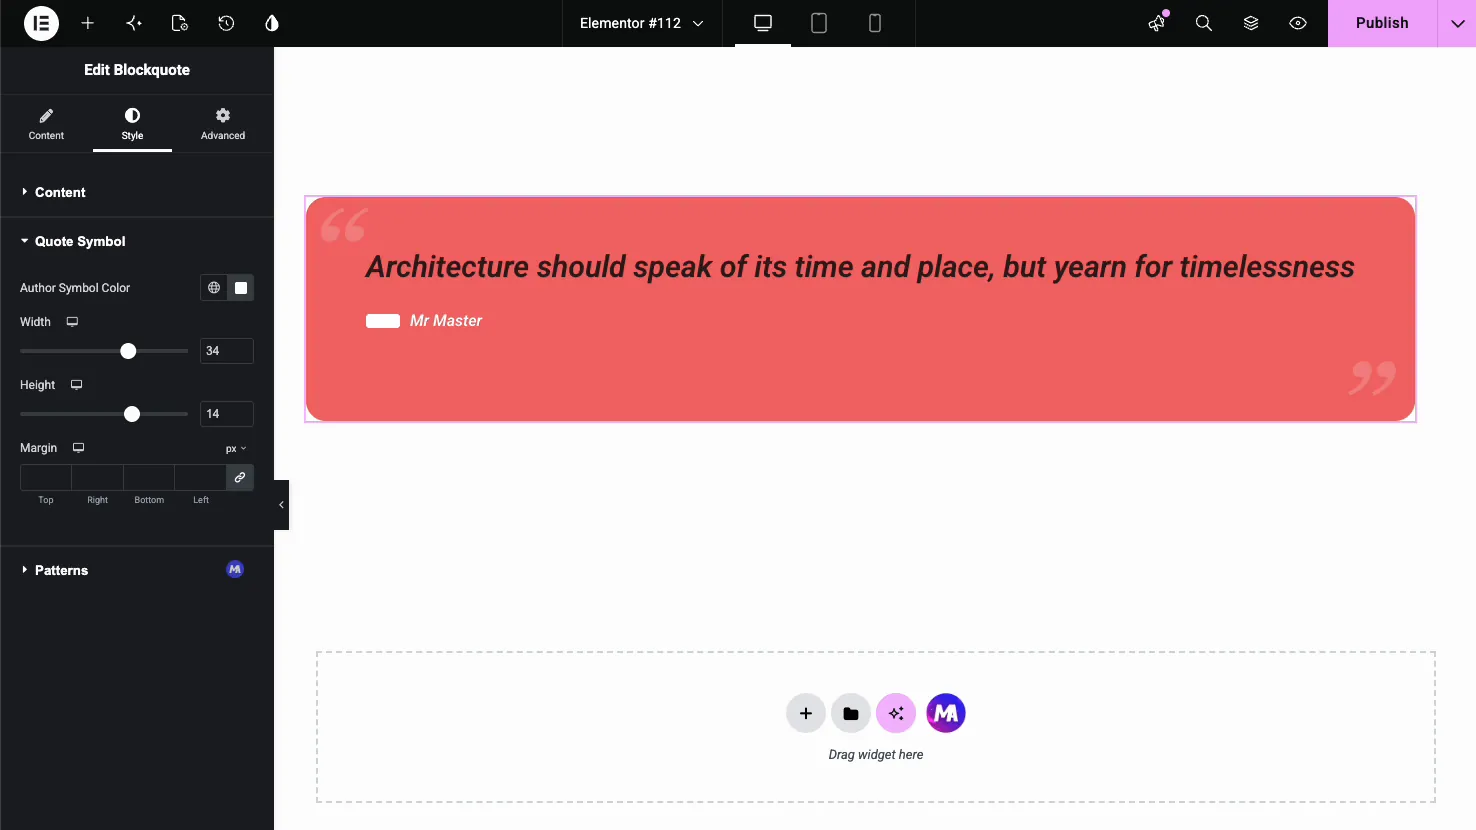
Task: Click the Drag widget here text
Action: pos(876,755)
